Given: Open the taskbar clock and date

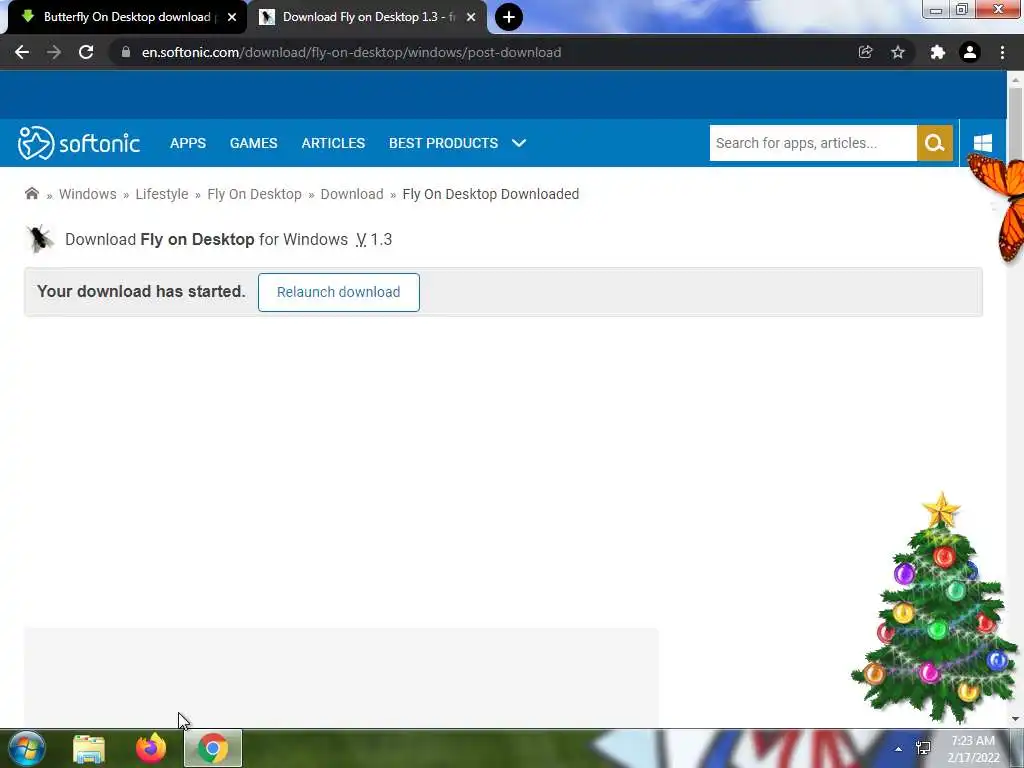Looking at the screenshot, I should click(973, 749).
